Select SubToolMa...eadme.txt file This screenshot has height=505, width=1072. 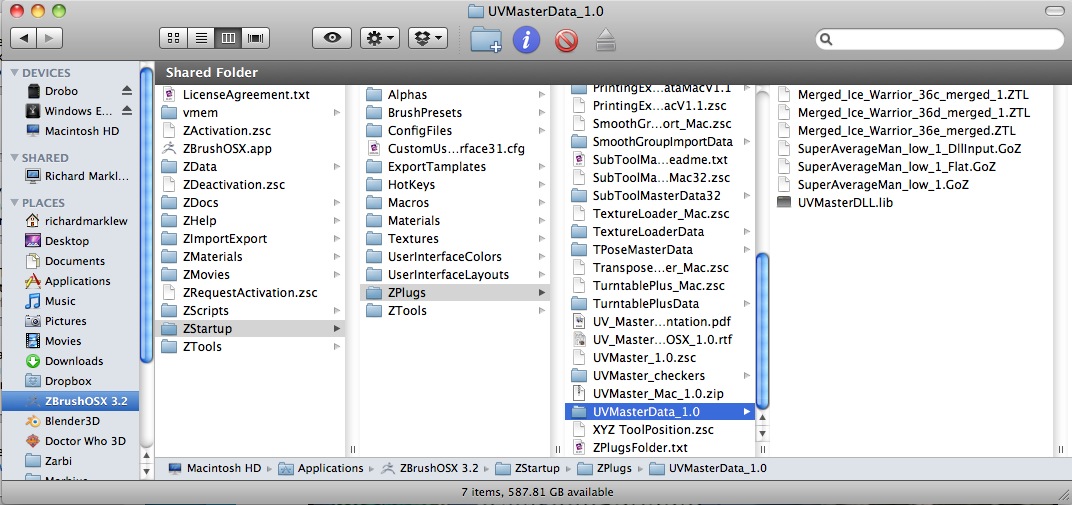[659, 159]
